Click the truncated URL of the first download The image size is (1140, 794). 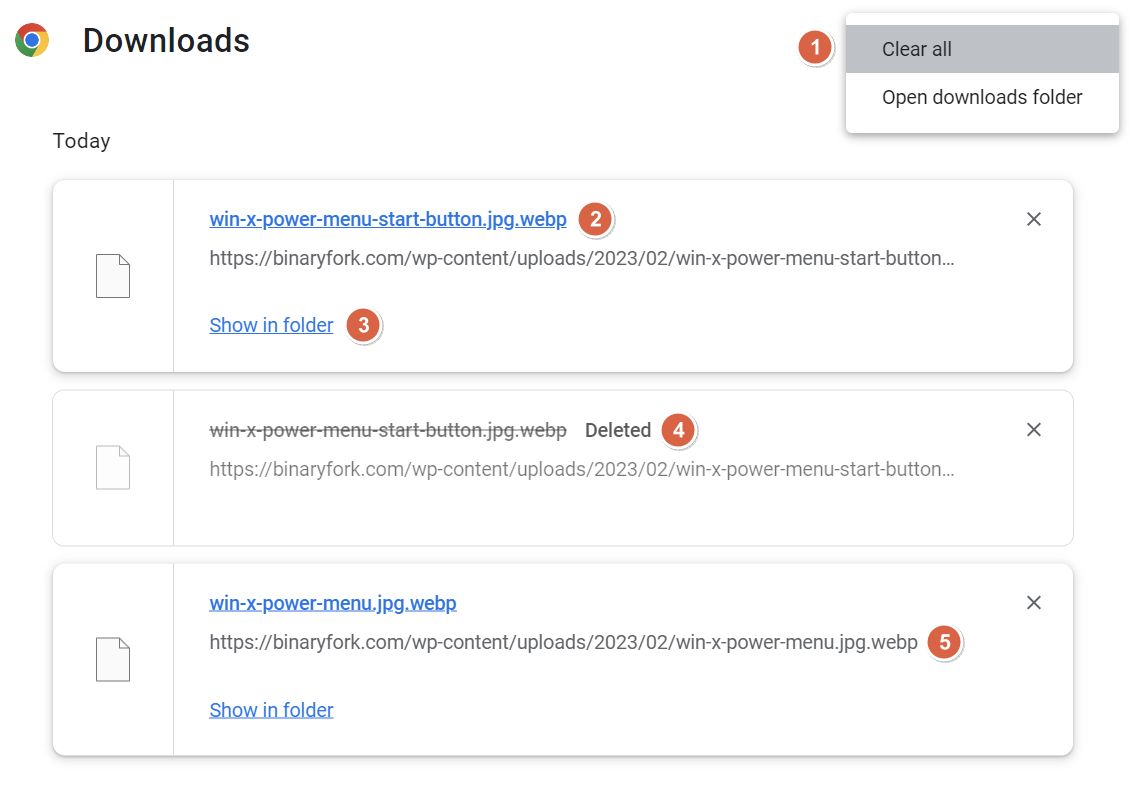click(583, 259)
